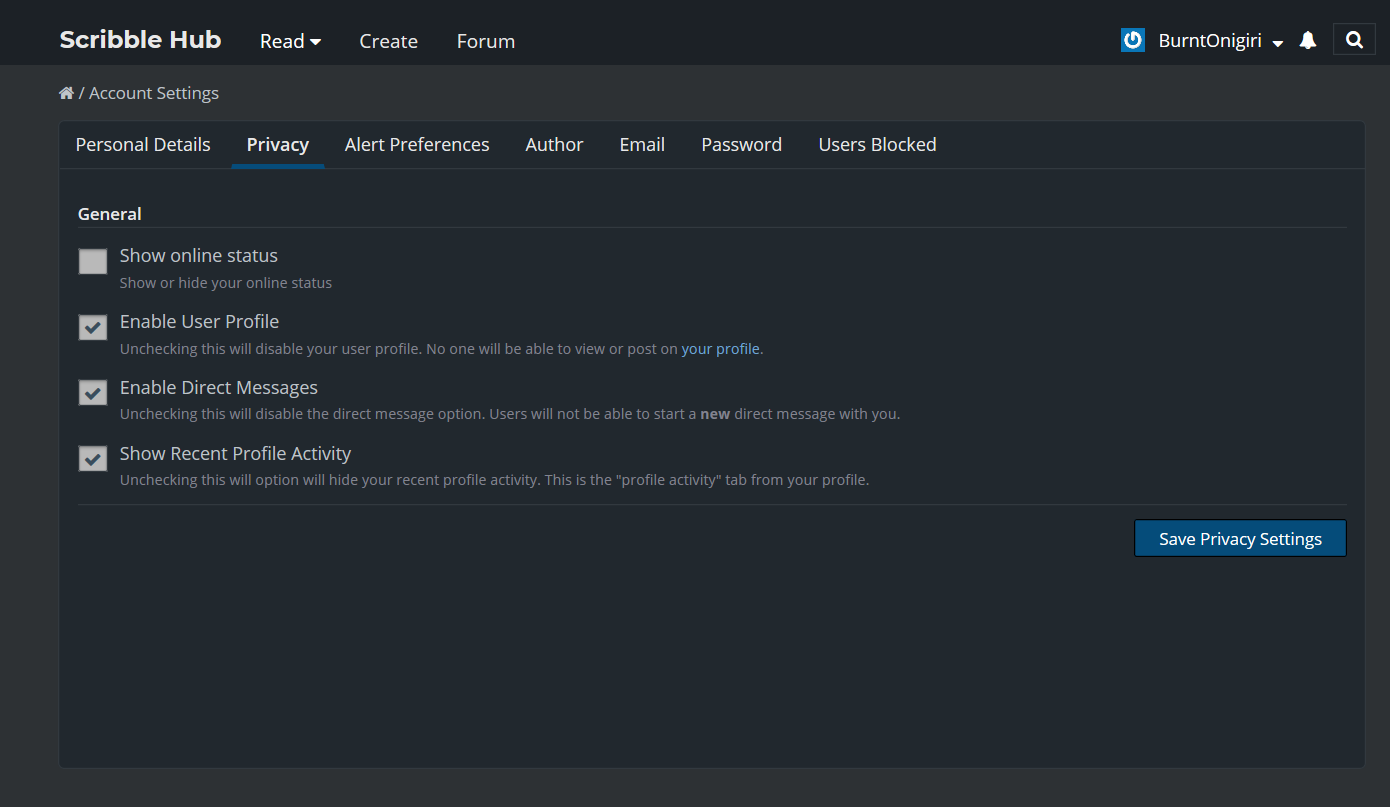Click the Scribble Hub logo
The width and height of the screenshot is (1390, 807).
[140, 40]
